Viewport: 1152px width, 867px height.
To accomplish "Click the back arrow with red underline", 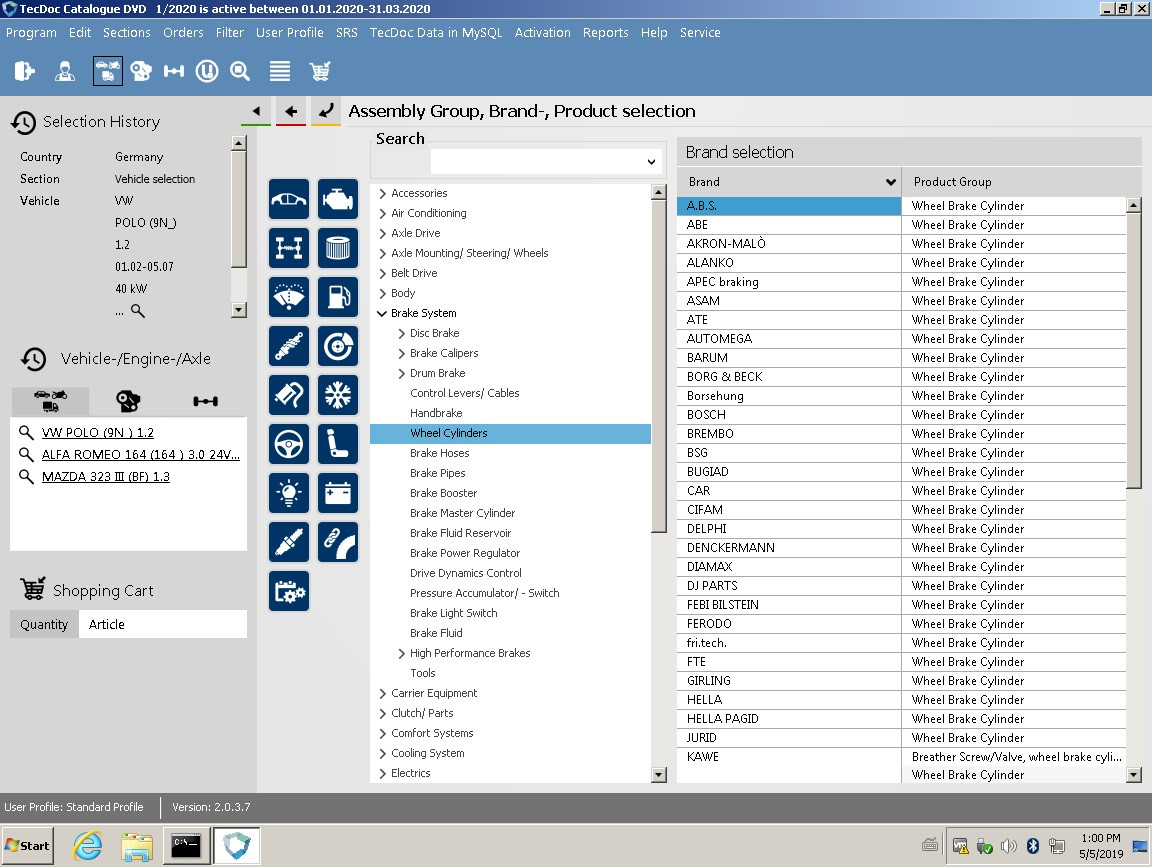I will (x=291, y=112).
